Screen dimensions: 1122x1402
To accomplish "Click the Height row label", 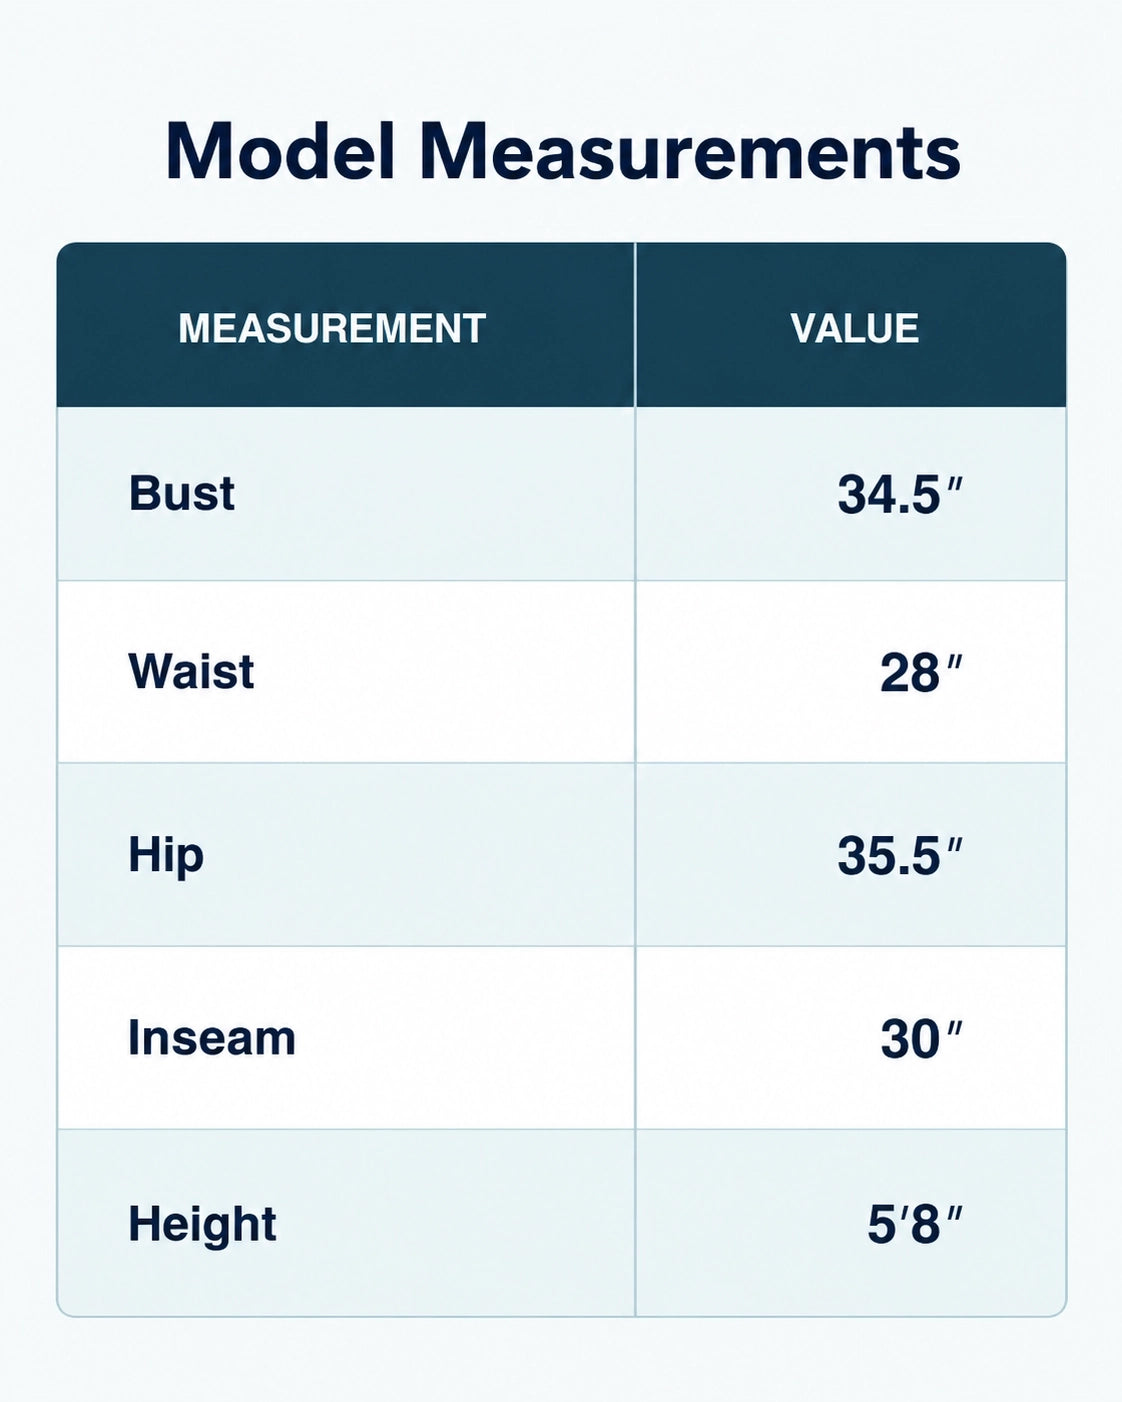I will point(202,1225).
